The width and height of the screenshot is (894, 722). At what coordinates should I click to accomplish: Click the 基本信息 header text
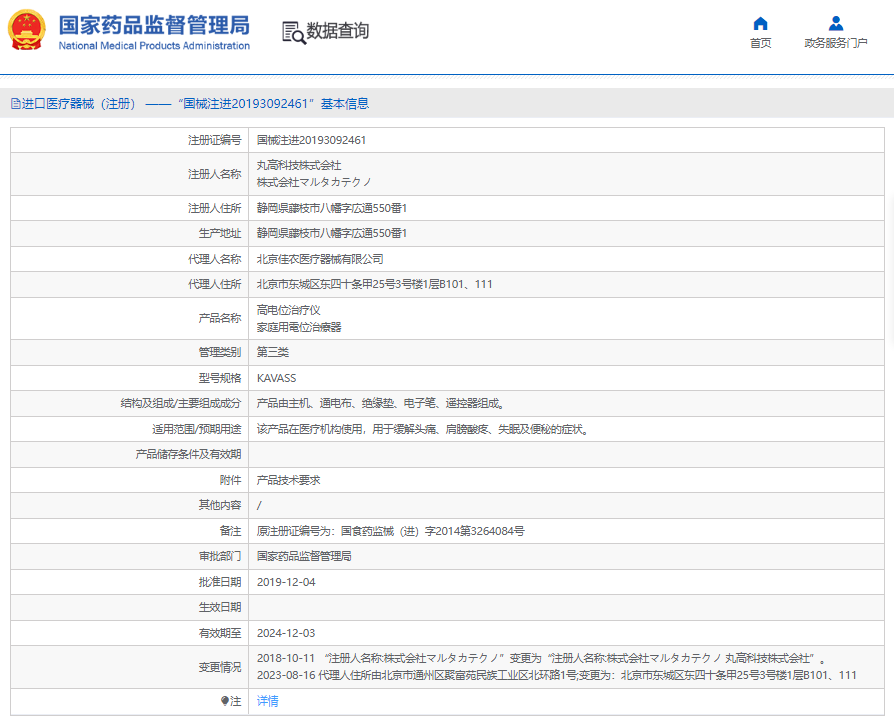point(344,104)
